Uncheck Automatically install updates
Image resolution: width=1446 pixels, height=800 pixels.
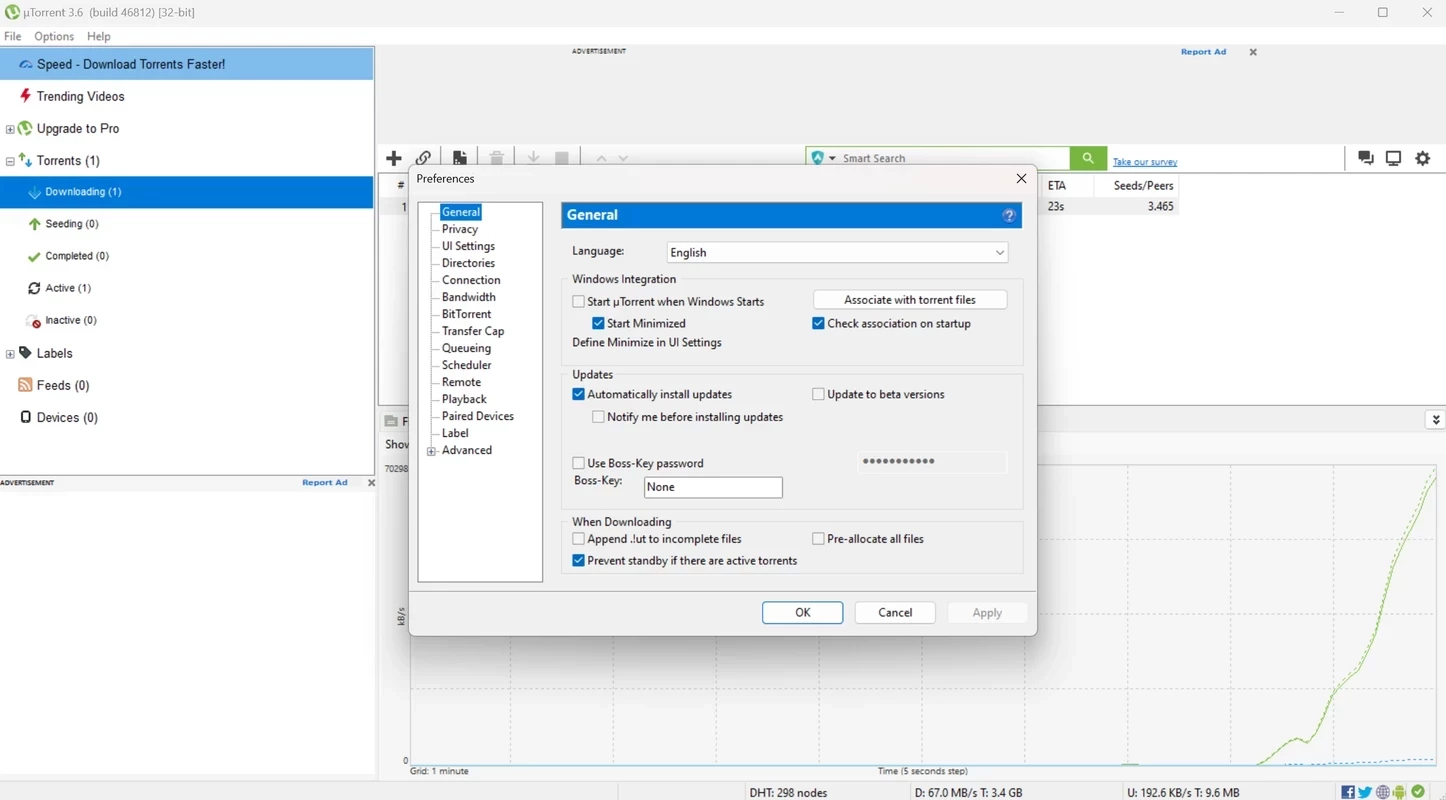[579, 394]
